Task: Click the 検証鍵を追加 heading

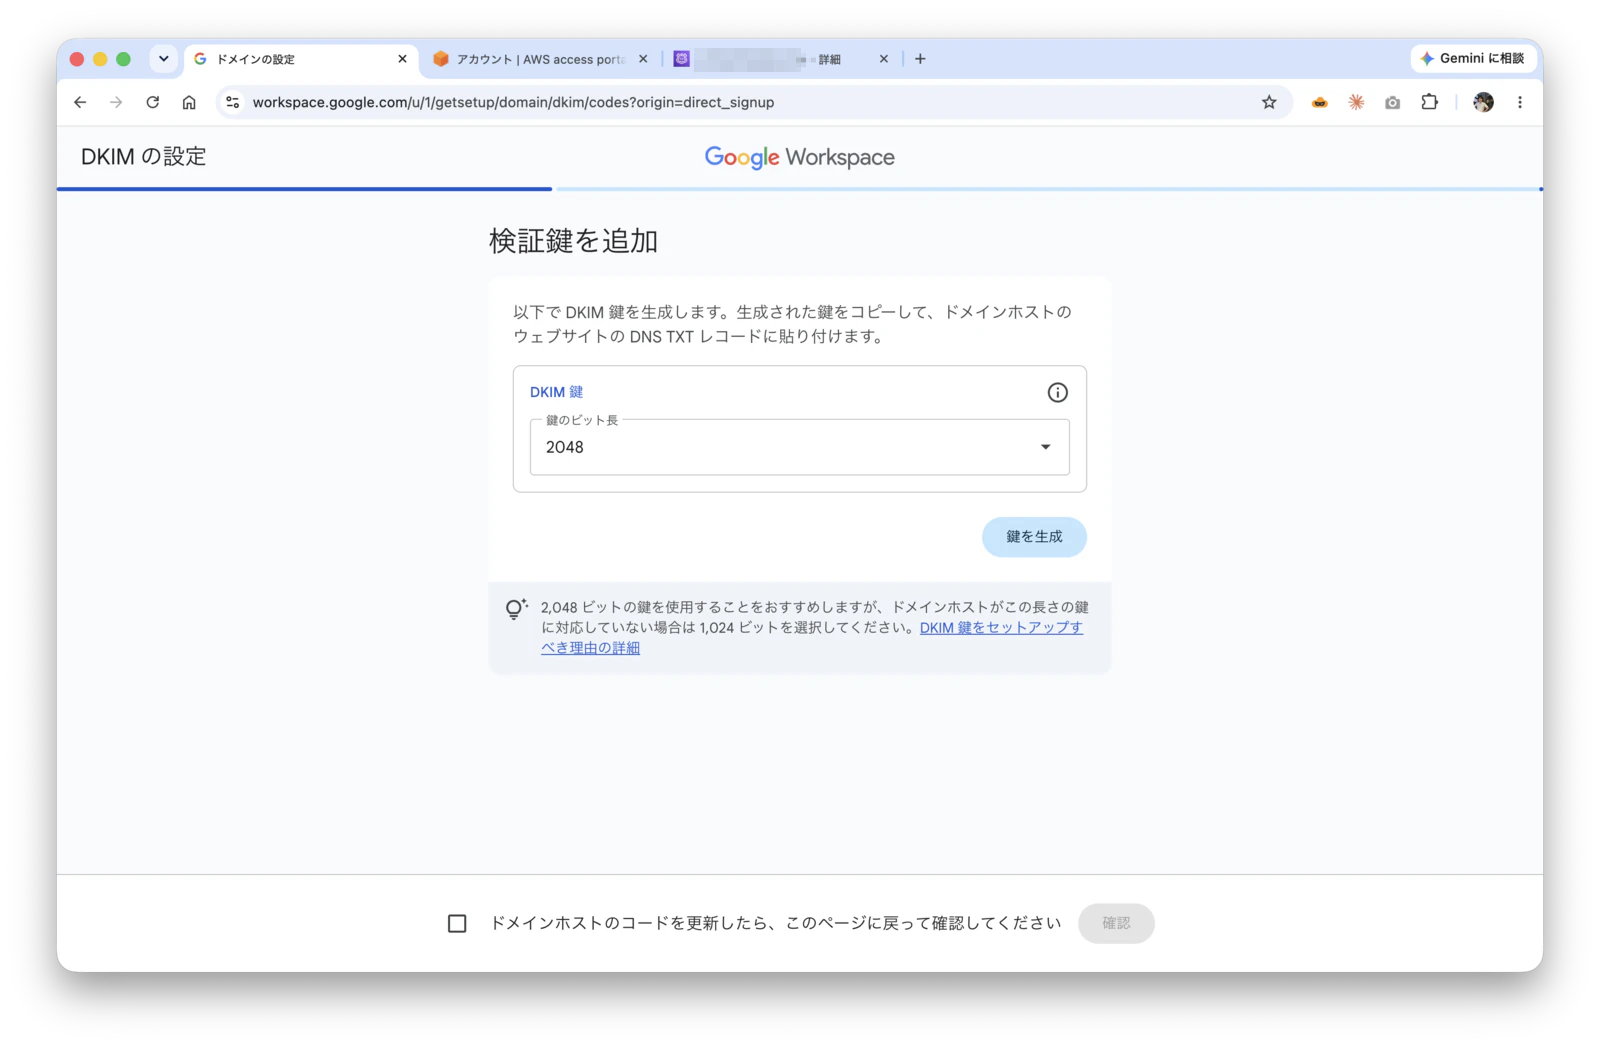Action: 573,241
